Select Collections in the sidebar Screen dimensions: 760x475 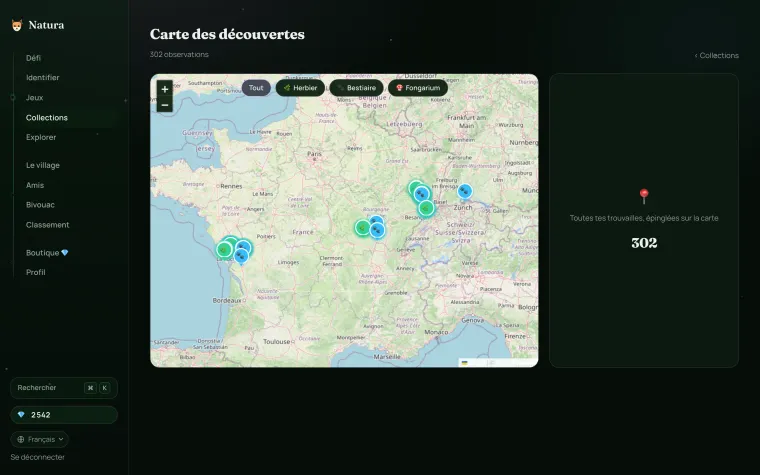[x=47, y=118]
